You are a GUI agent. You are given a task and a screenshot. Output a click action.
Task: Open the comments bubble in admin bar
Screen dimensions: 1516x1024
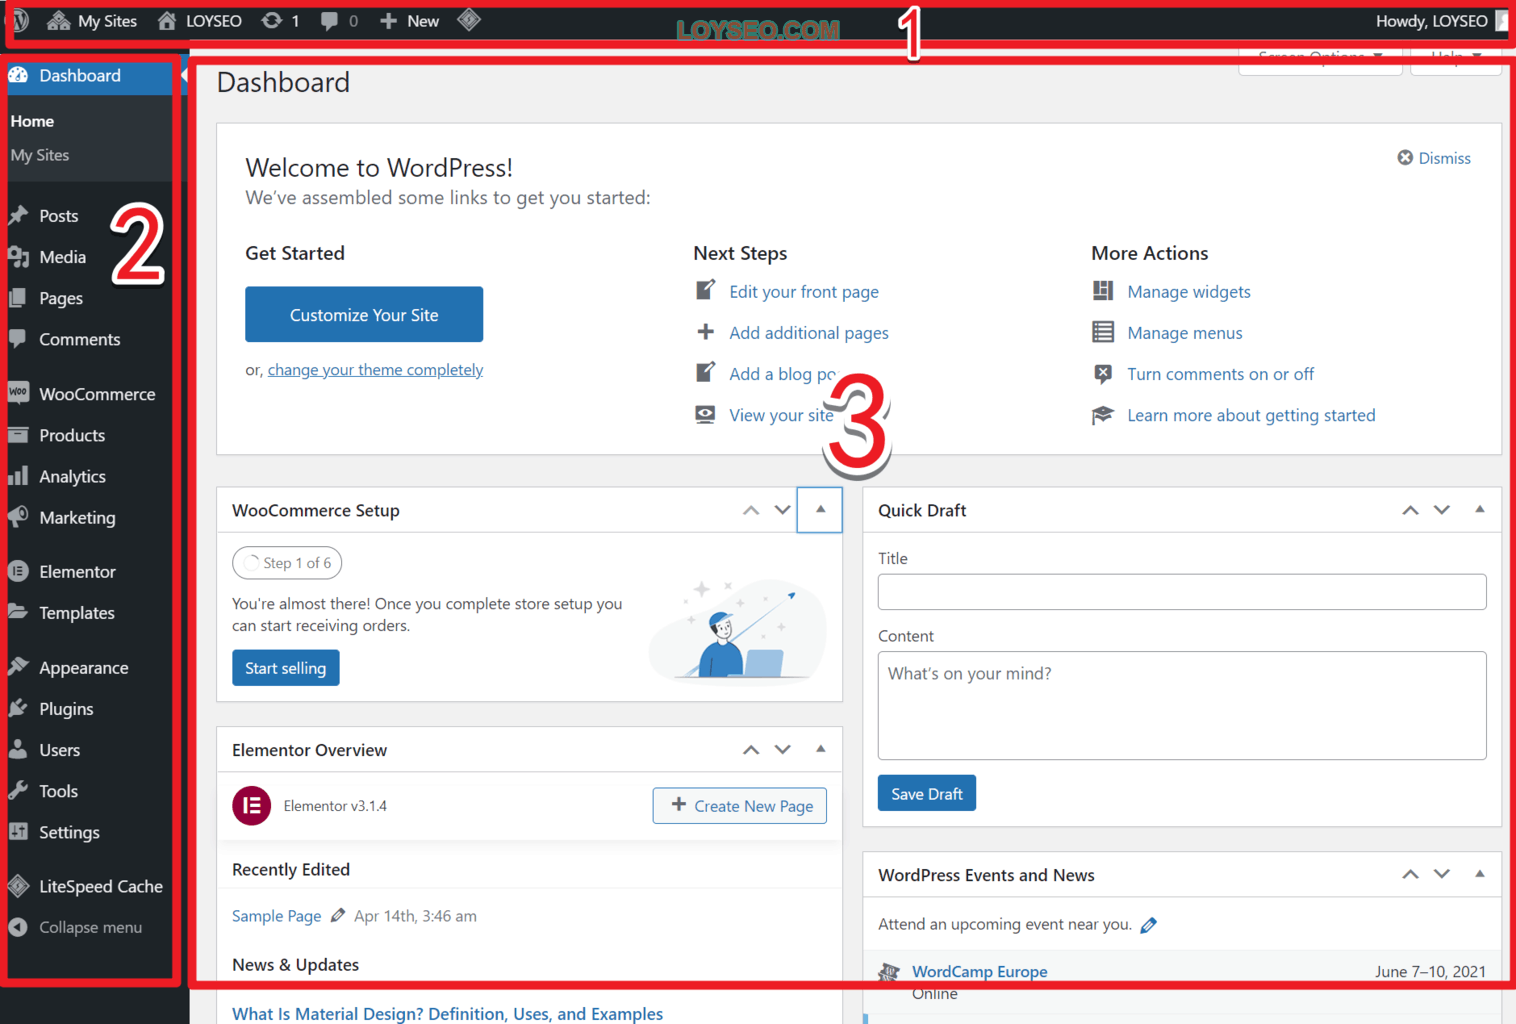click(339, 21)
